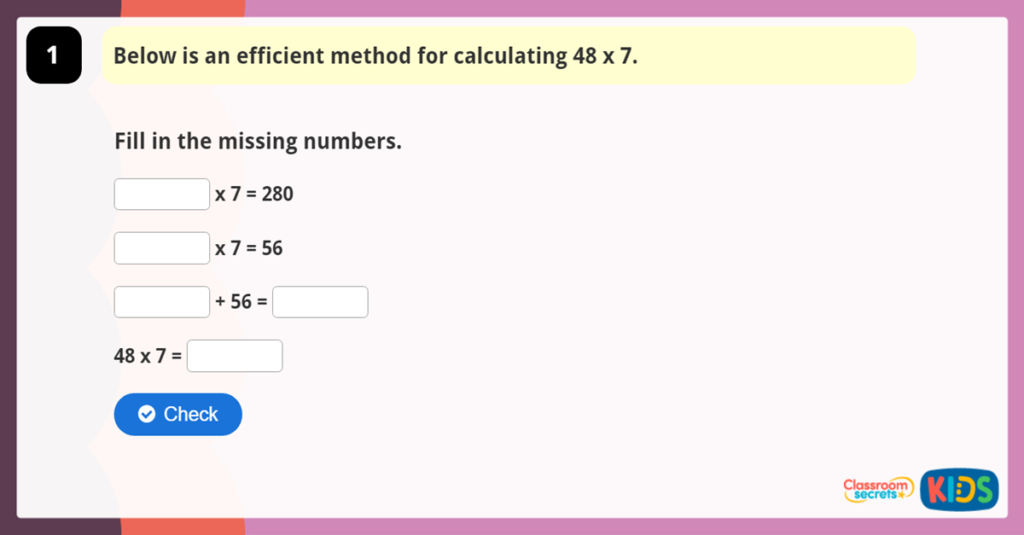
Task: Click the 'x 7 = 56' equation text
Action: pos(249,248)
